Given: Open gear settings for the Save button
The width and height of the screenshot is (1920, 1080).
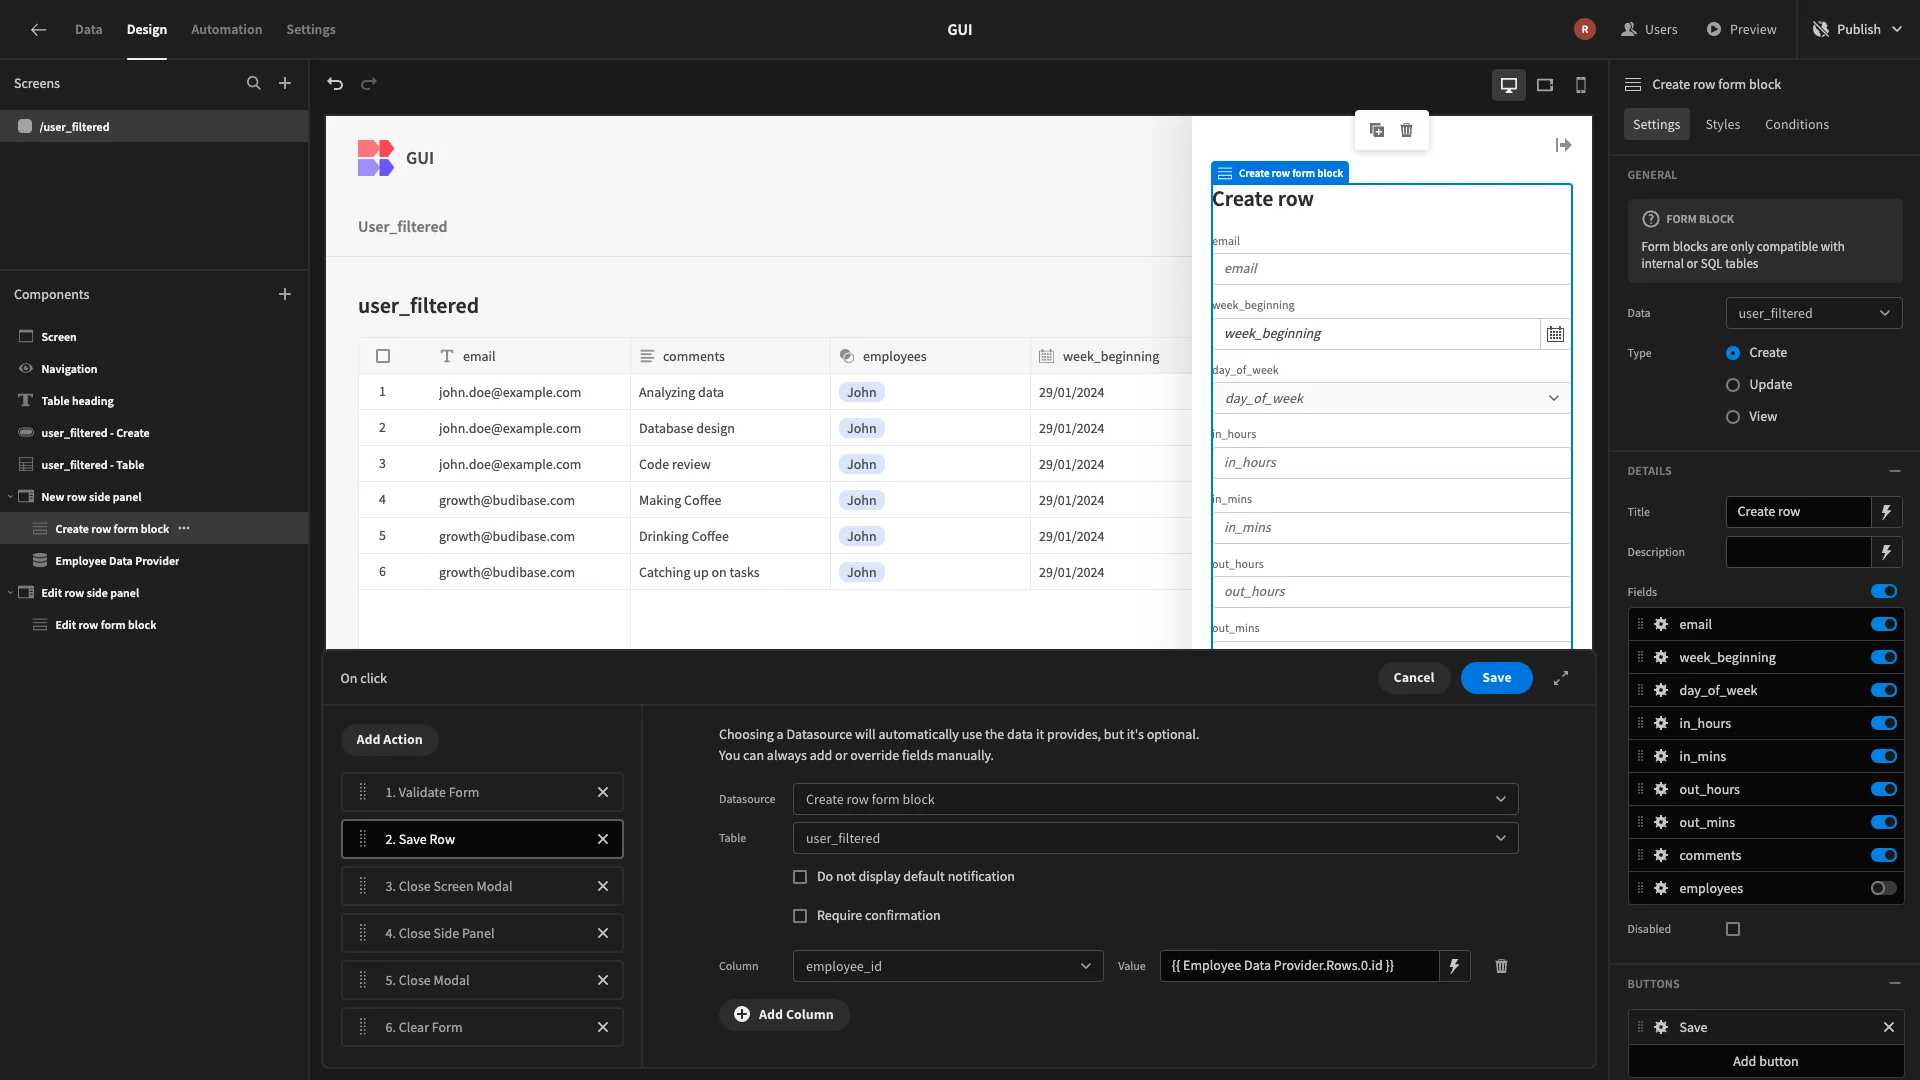Looking at the screenshot, I should [1661, 1027].
